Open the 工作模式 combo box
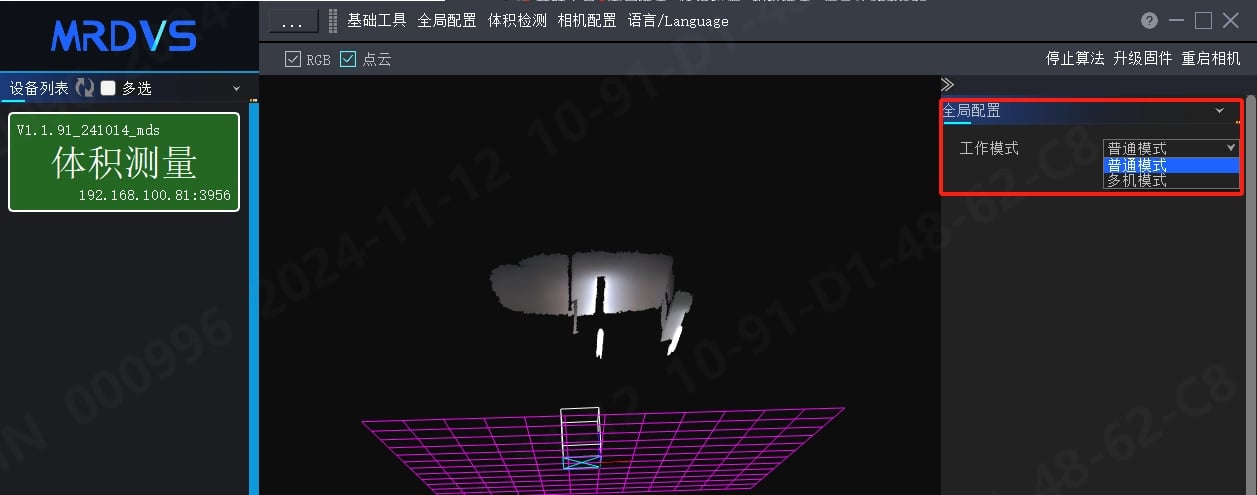Viewport: 1257px width, 495px height. 1171,148
